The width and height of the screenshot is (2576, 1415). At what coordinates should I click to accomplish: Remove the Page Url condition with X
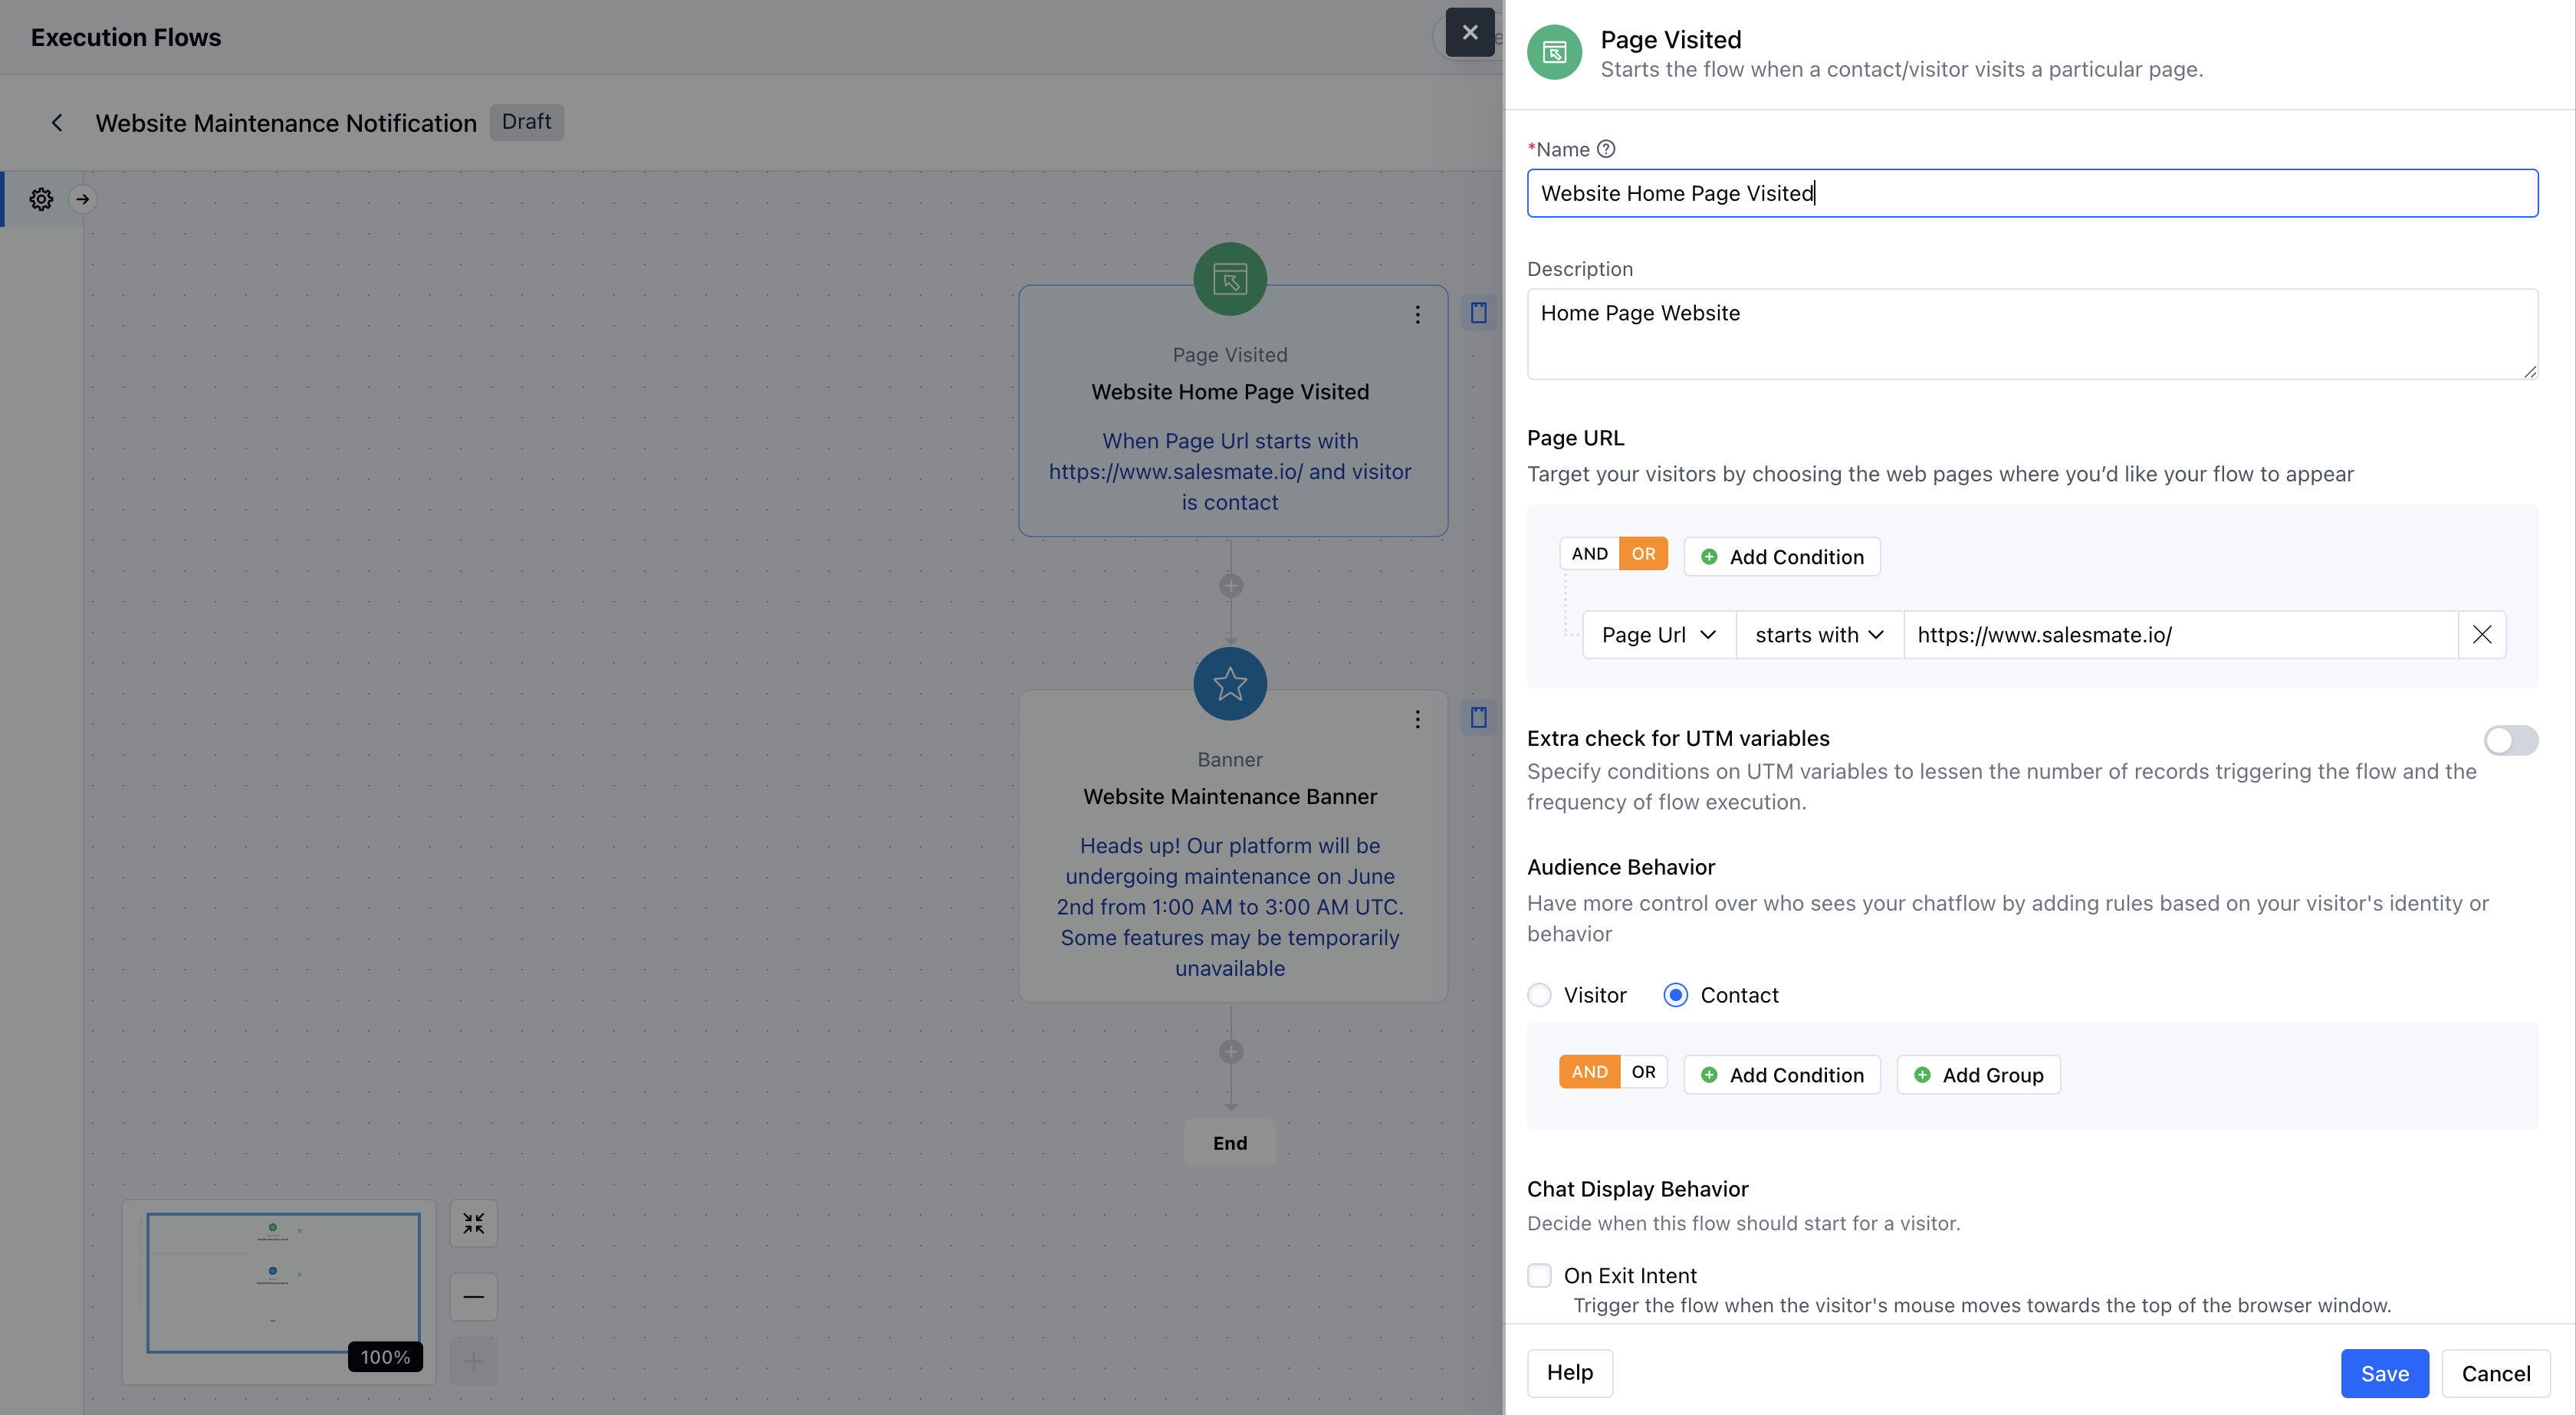2481,635
